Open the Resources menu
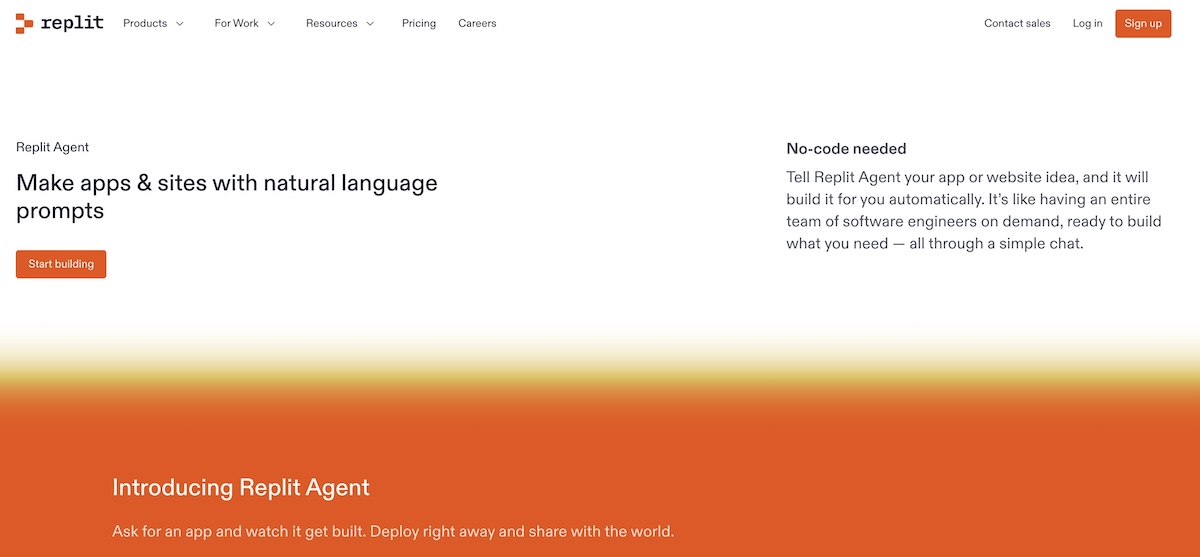The height and width of the screenshot is (557, 1200). click(330, 23)
